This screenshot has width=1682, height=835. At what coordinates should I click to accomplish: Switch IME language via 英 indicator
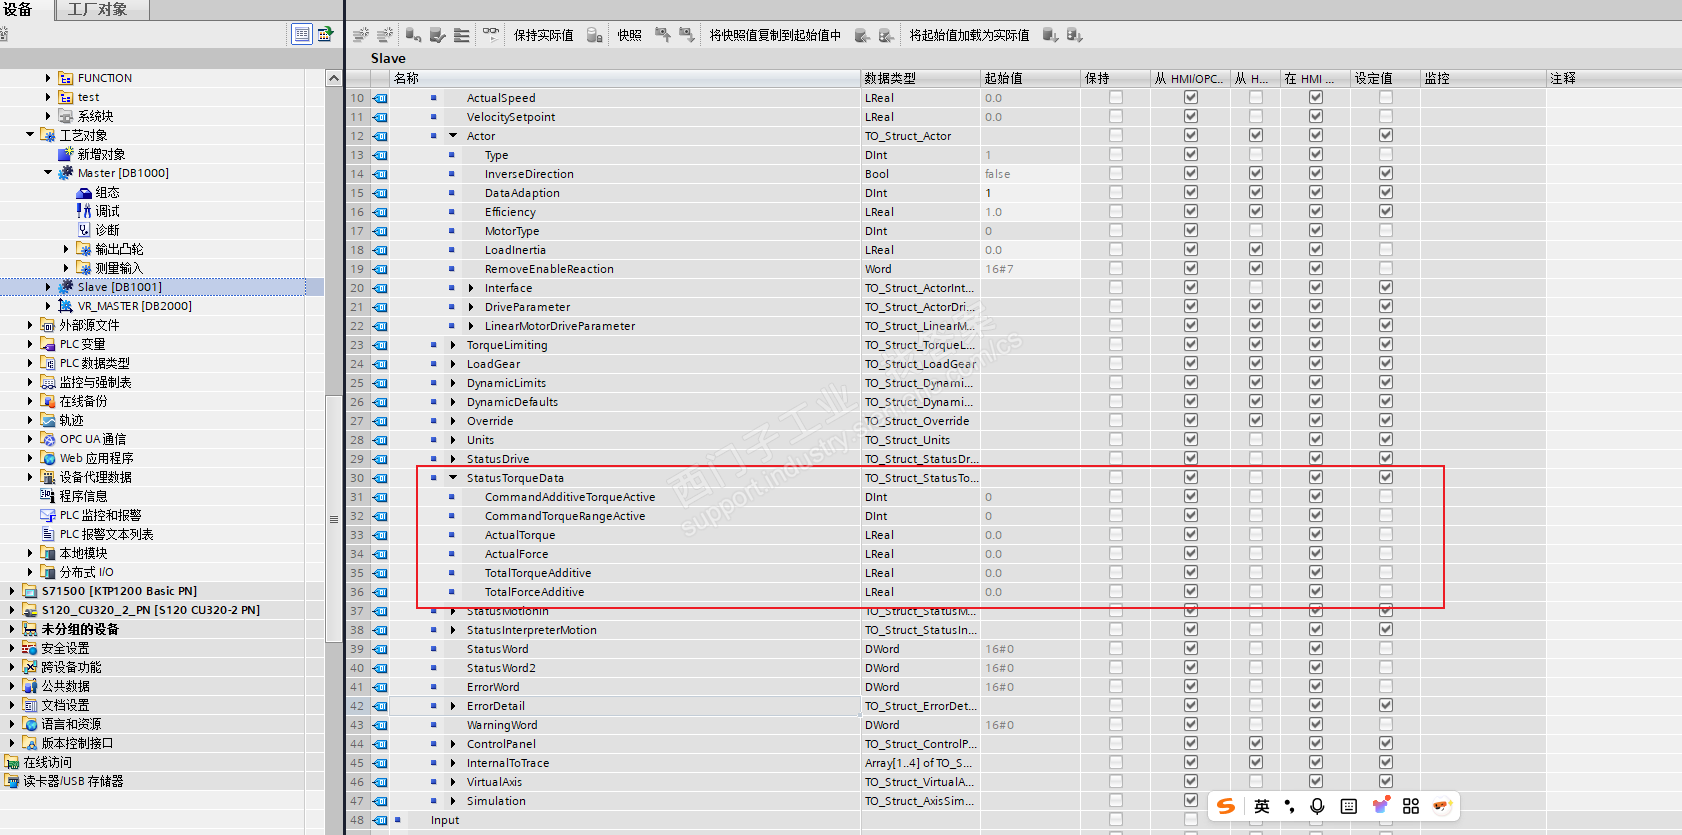point(1262,806)
